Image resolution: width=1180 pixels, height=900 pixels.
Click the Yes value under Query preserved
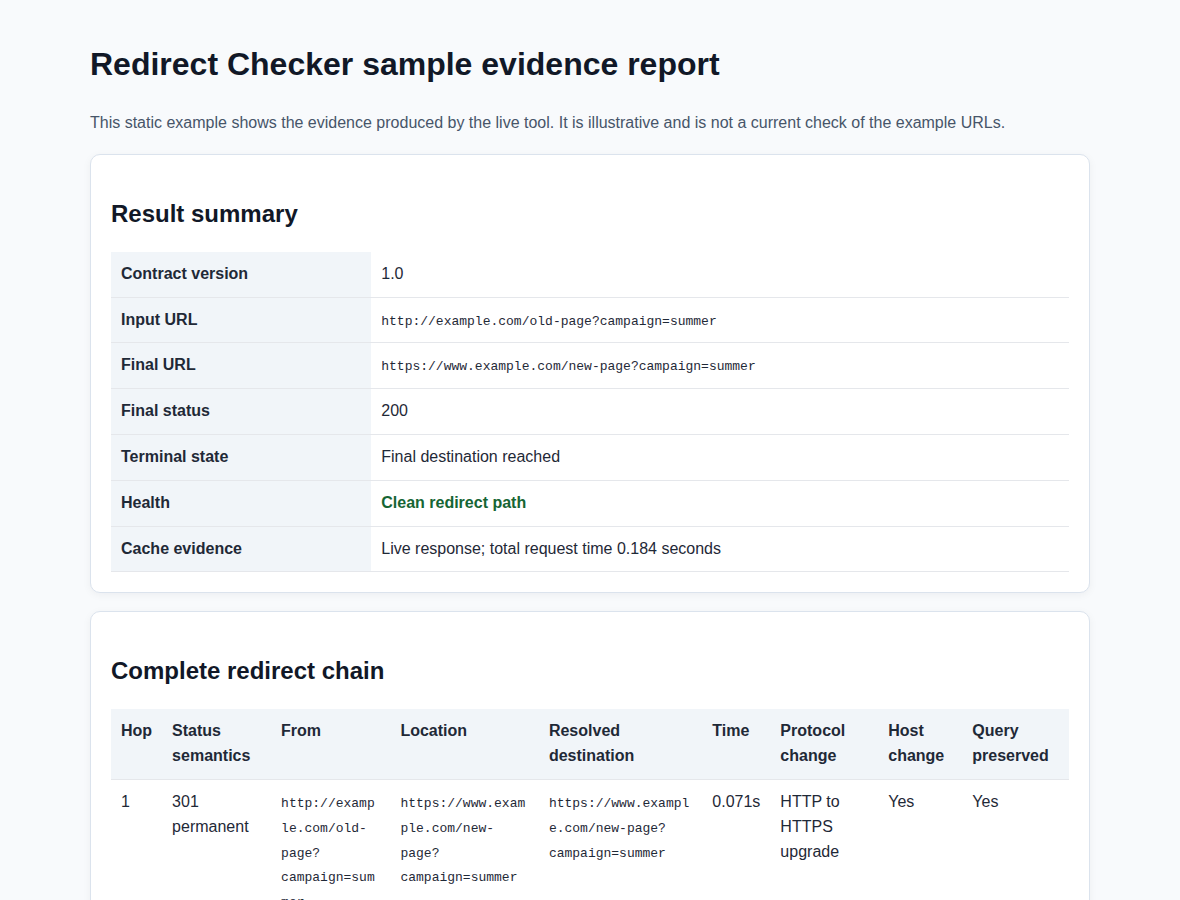pyautogui.click(x=985, y=801)
